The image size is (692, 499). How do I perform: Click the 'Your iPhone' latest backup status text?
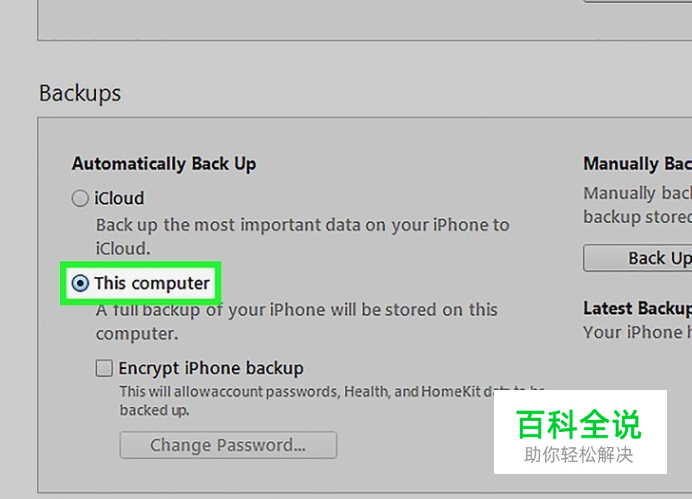638,332
